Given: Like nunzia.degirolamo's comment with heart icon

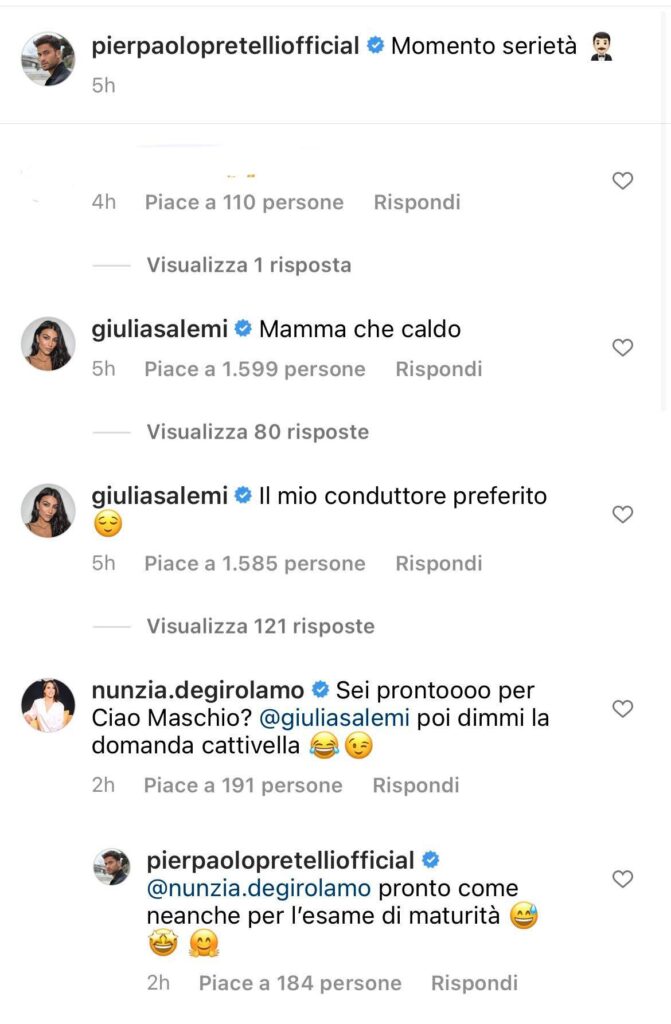Looking at the screenshot, I should tap(623, 709).
